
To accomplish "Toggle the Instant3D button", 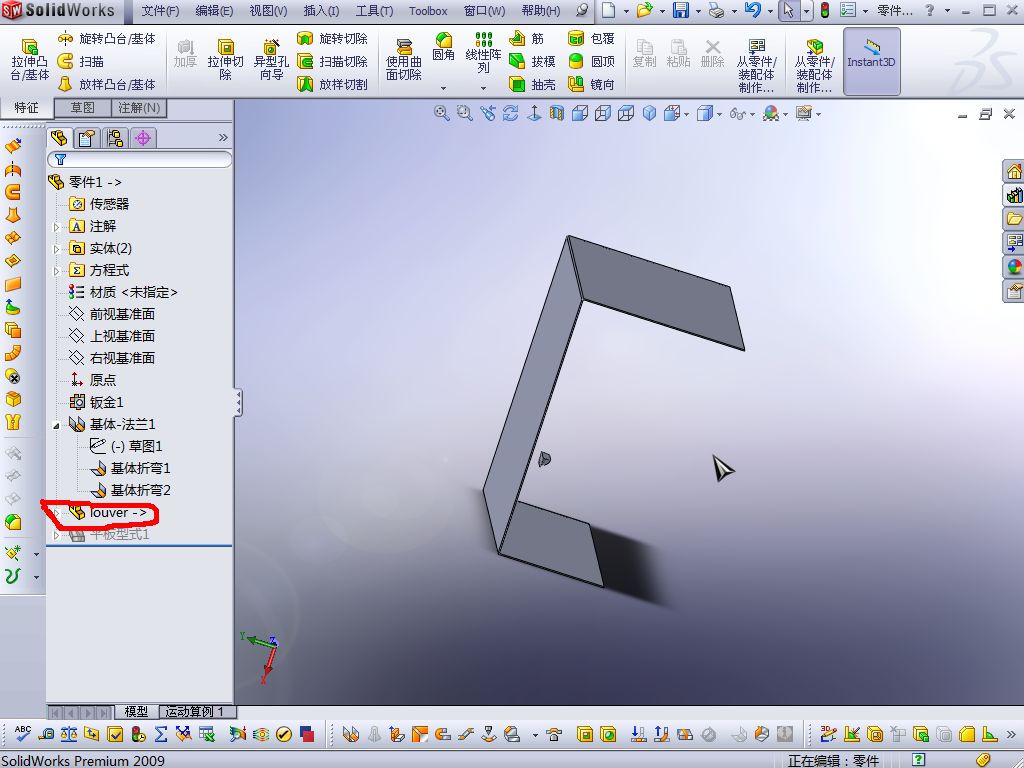I will pos(871,61).
